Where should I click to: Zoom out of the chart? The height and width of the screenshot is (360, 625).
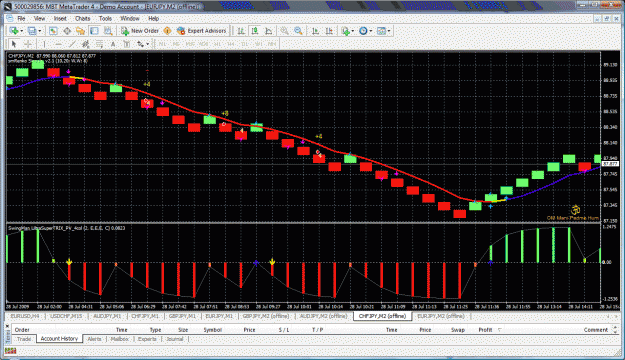tap(298, 31)
